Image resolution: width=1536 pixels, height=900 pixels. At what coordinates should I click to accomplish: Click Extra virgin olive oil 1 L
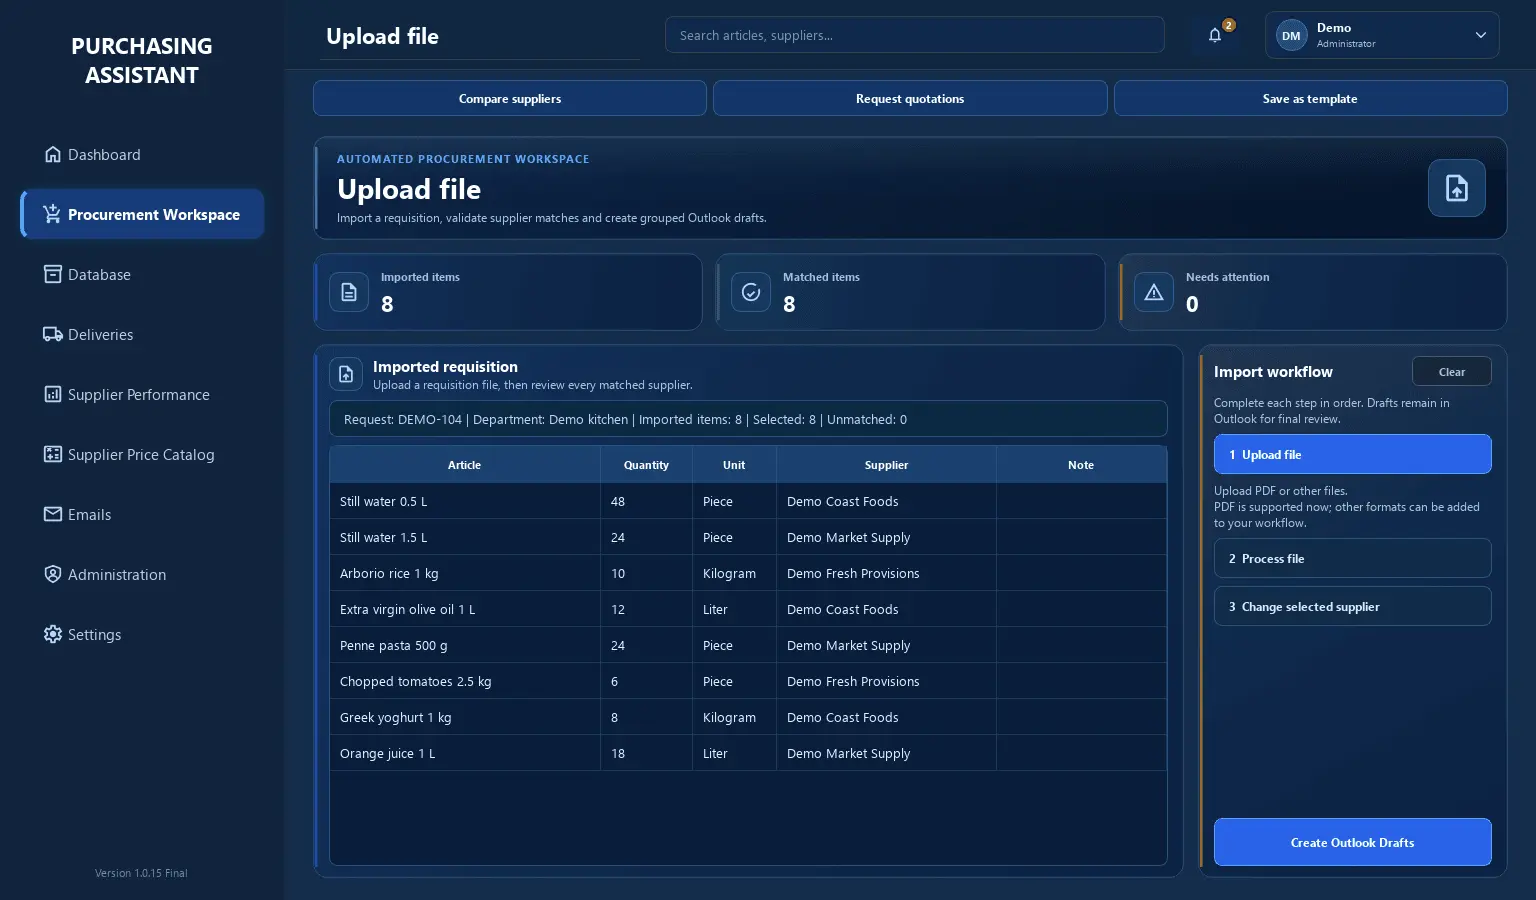465,609
